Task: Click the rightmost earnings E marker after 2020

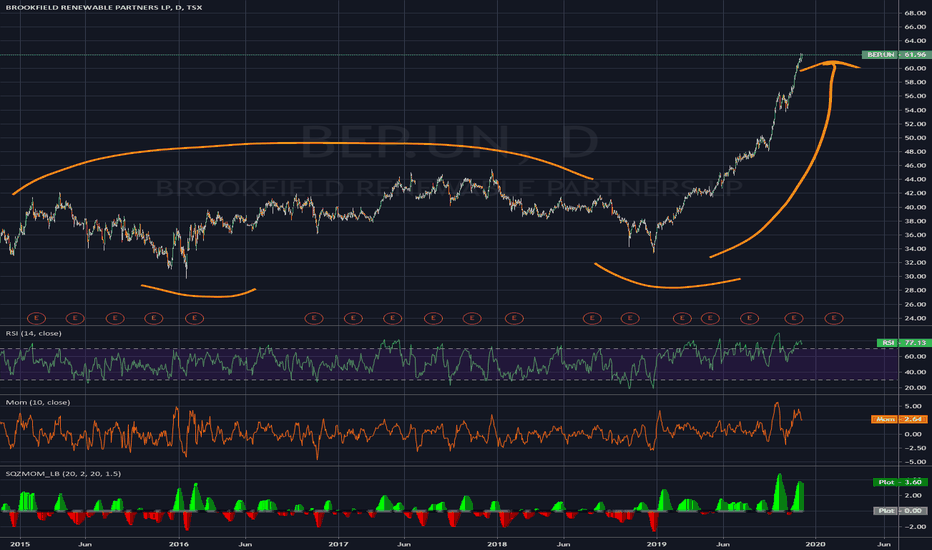Action: tap(834, 318)
